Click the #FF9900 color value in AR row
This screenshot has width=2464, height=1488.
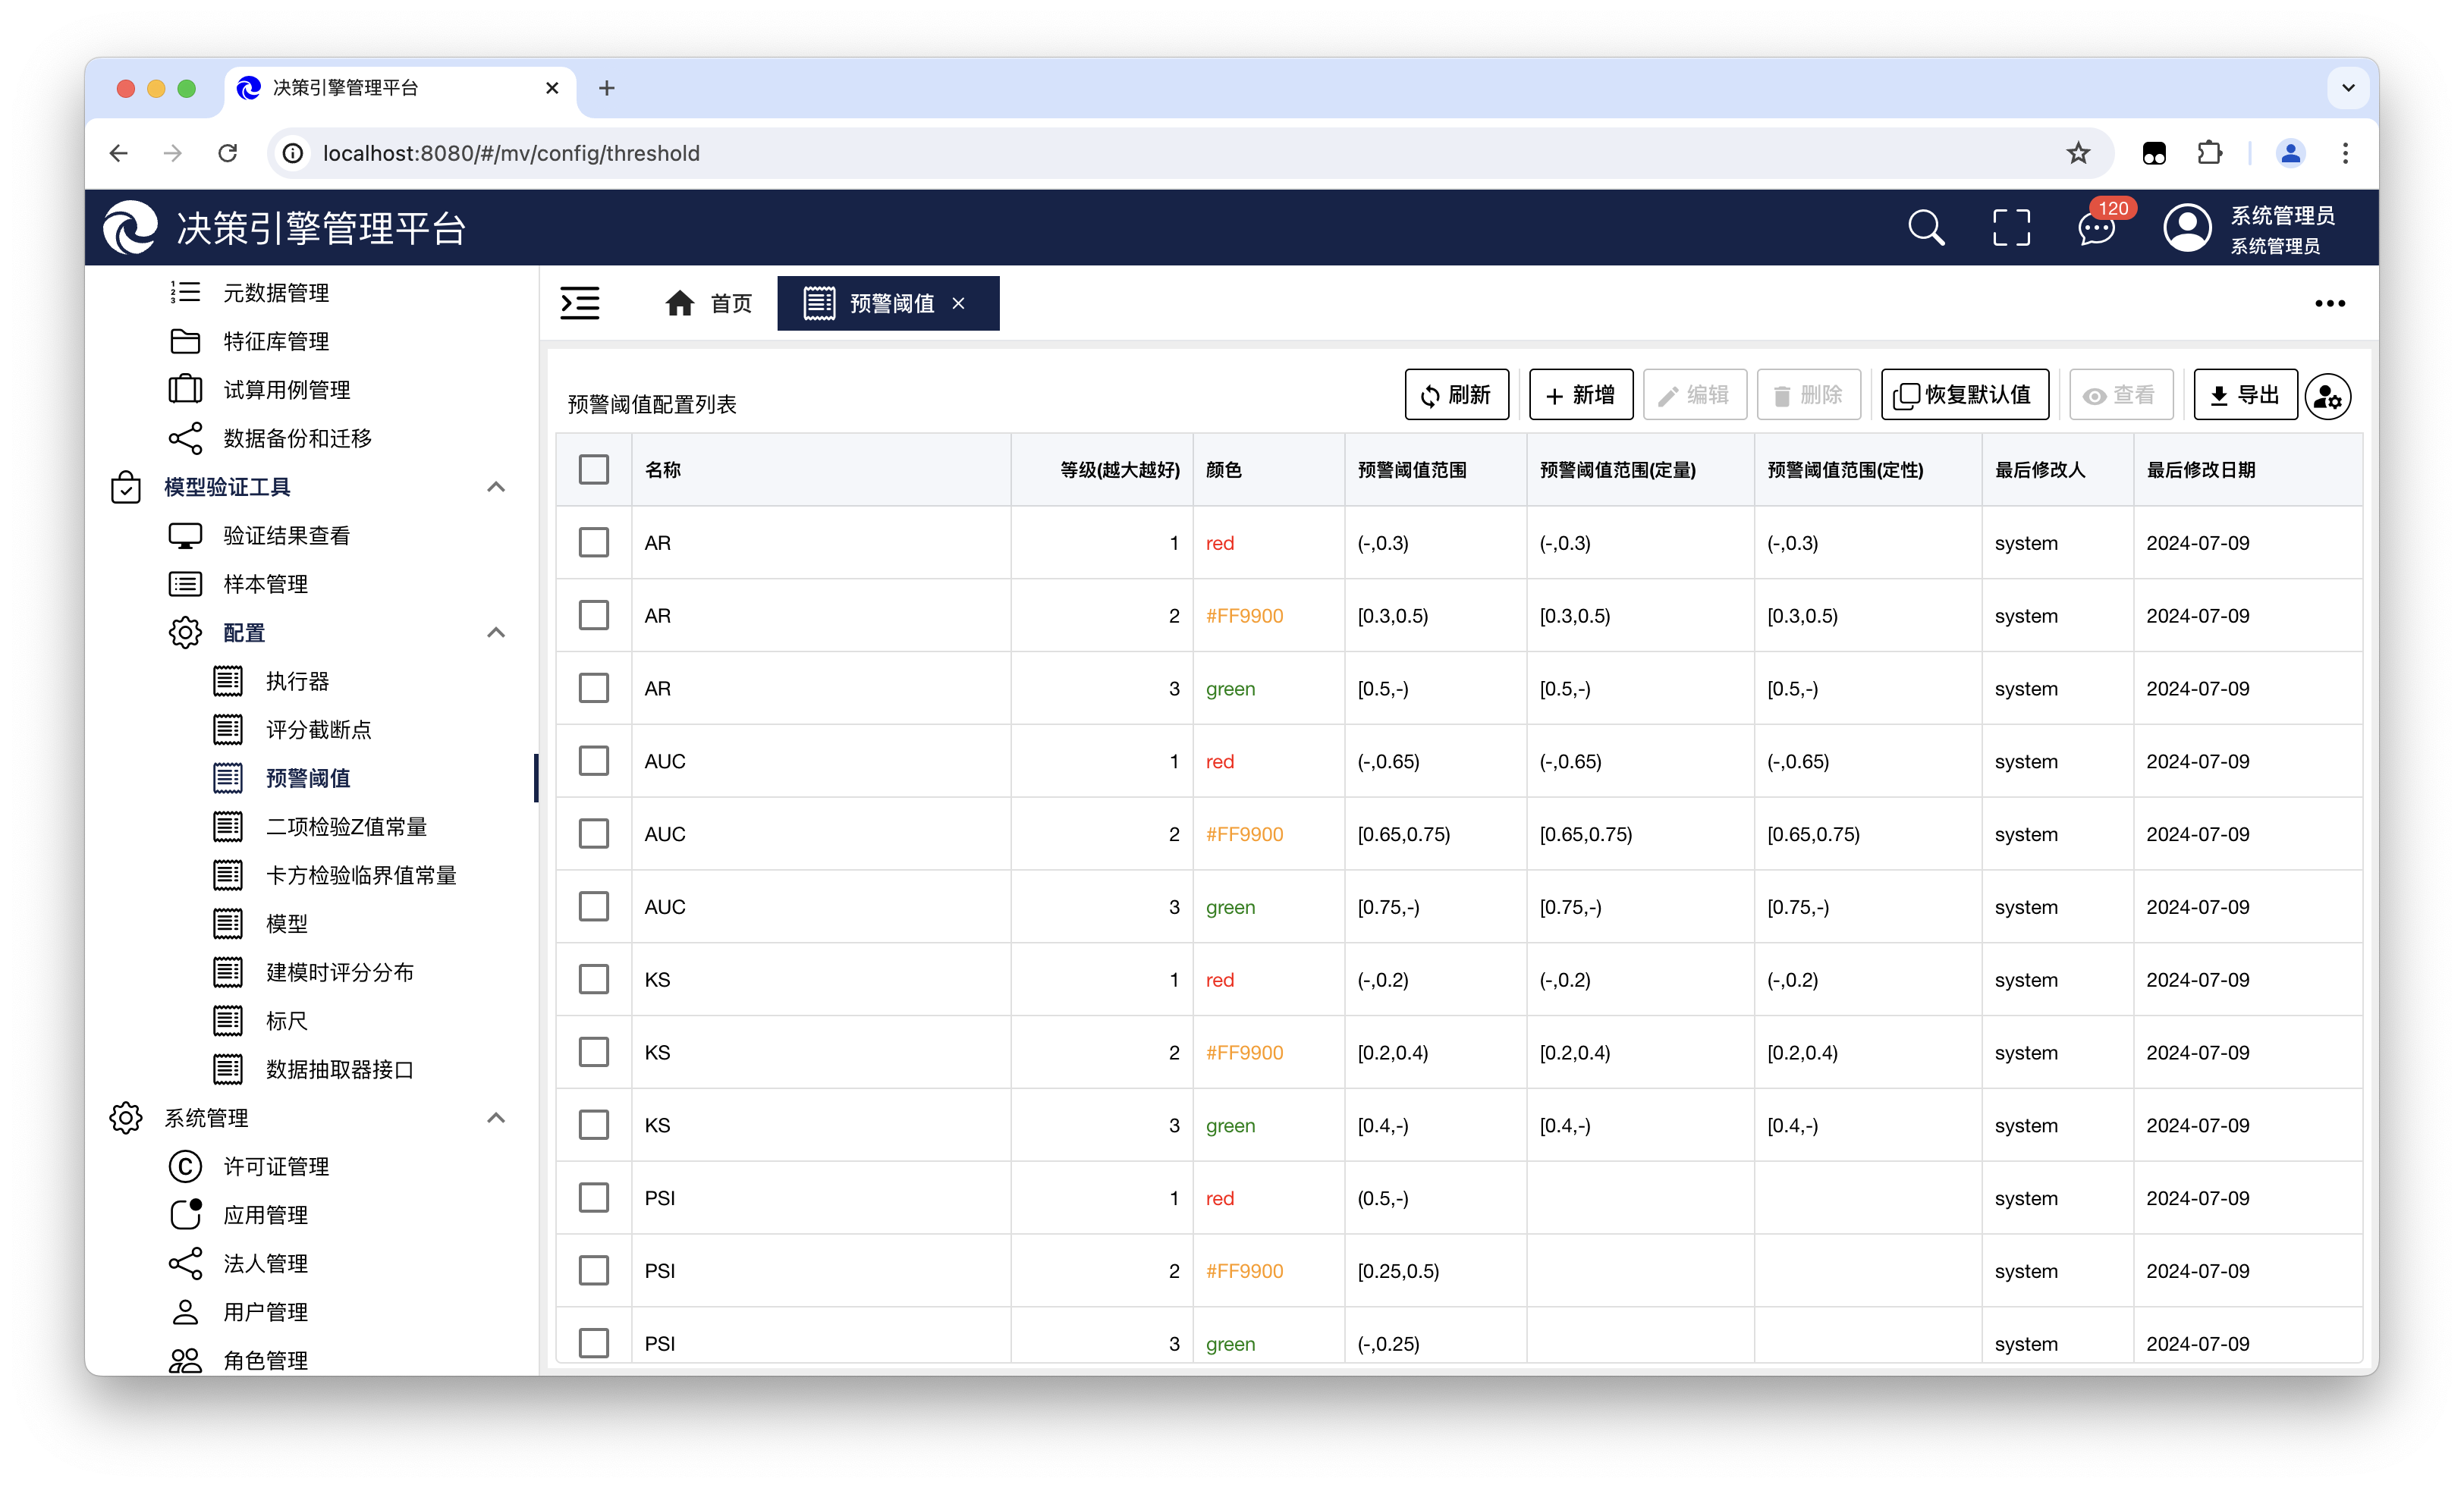tap(1244, 616)
